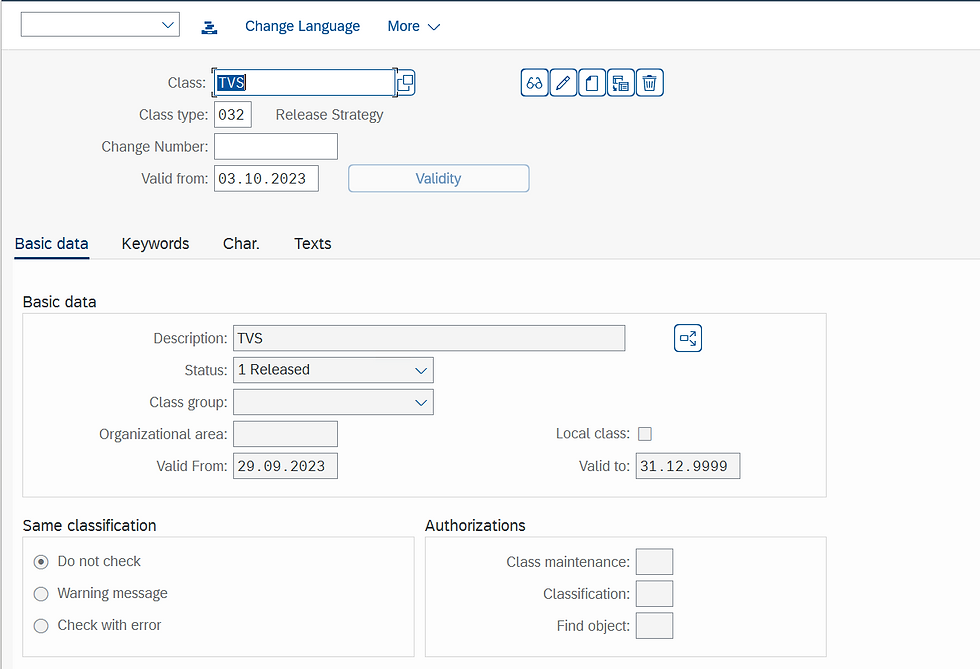Image resolution: width=980 pixels, height=669 pixels.
Task: Click Change Language
Action: [x=302, y=26]
